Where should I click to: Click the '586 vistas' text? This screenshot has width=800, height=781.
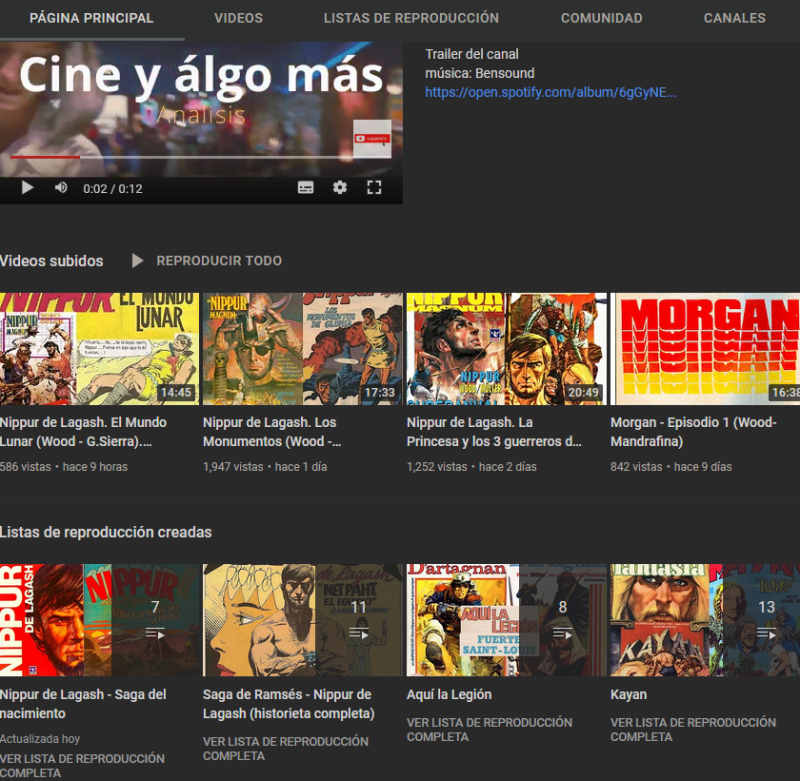pos(26,466)
